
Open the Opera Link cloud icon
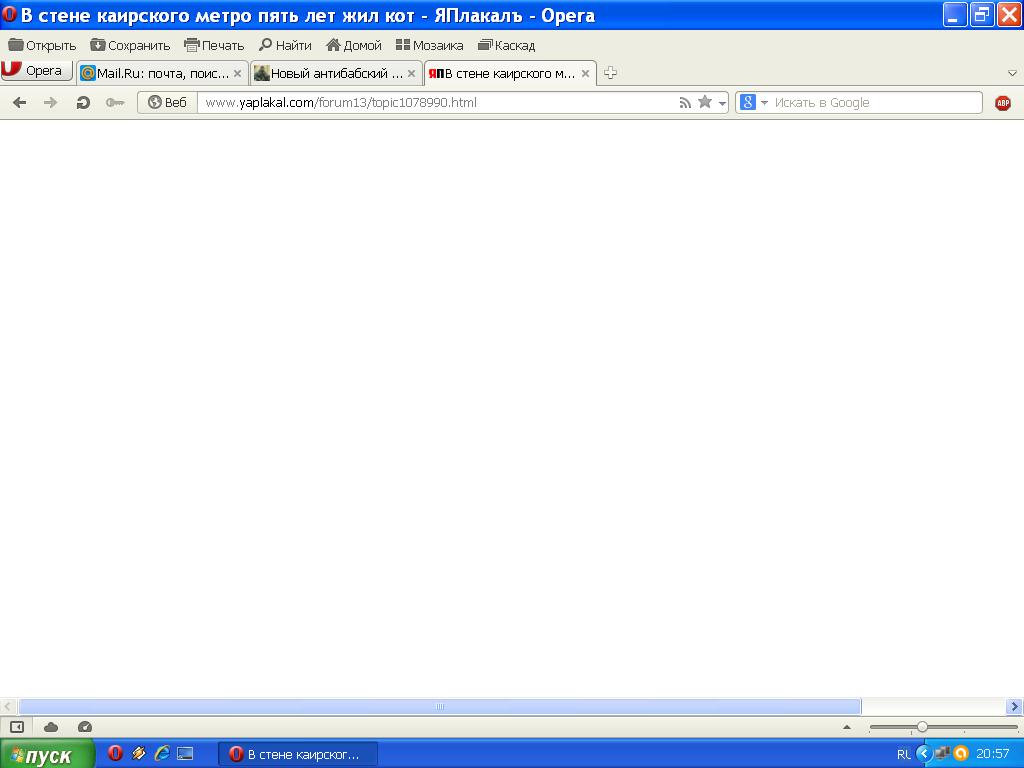(x=51, y=727)
